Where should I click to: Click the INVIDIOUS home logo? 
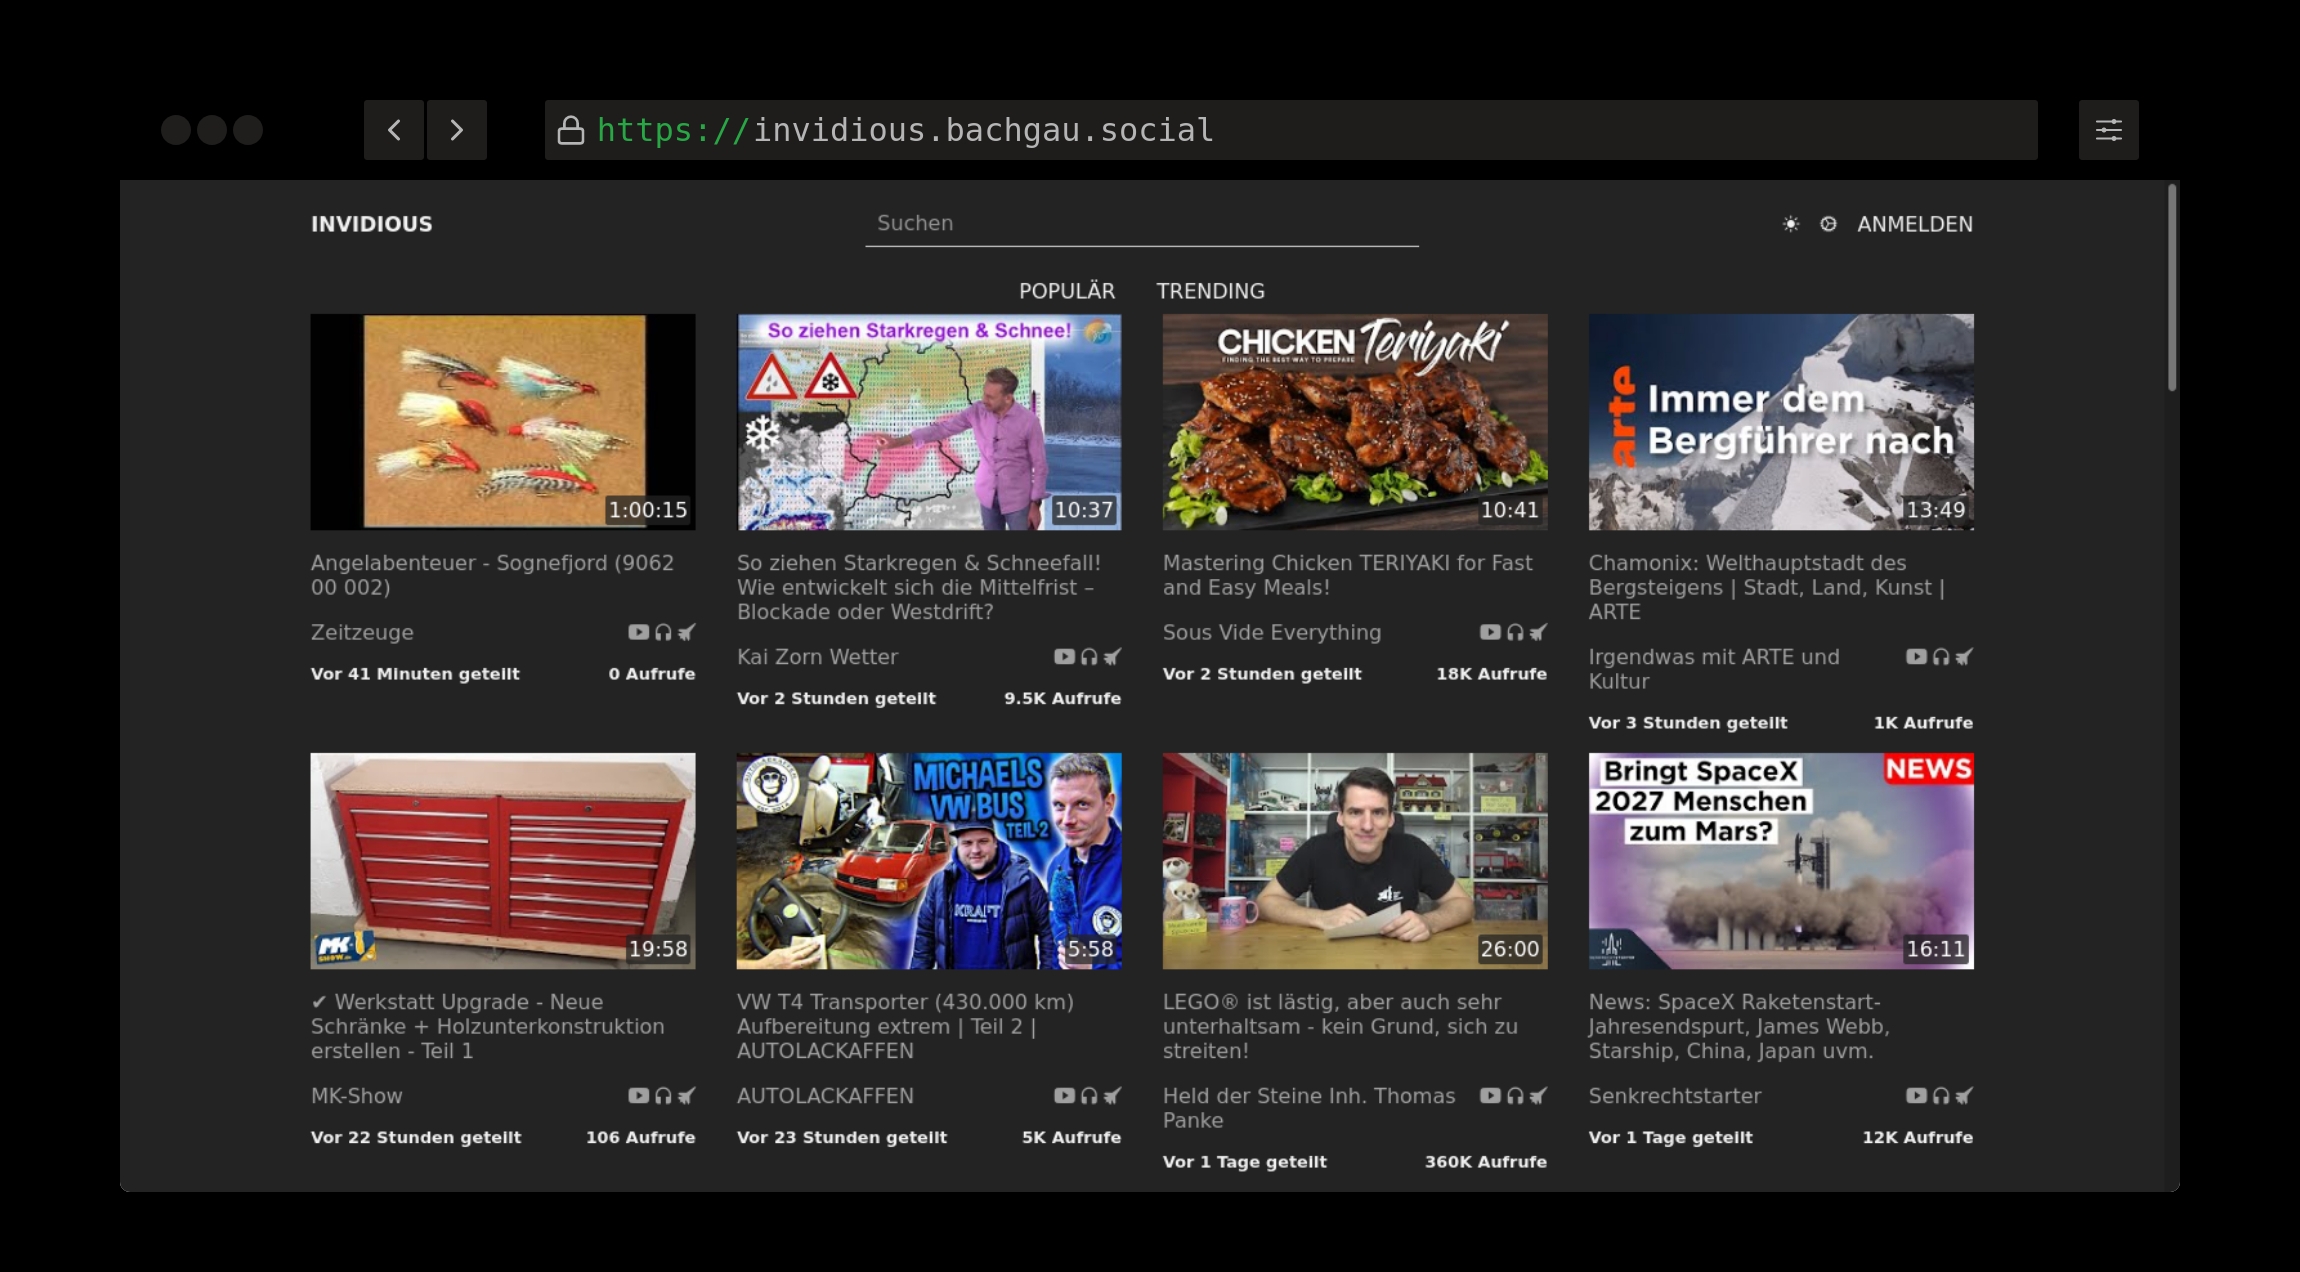(371, 224)
